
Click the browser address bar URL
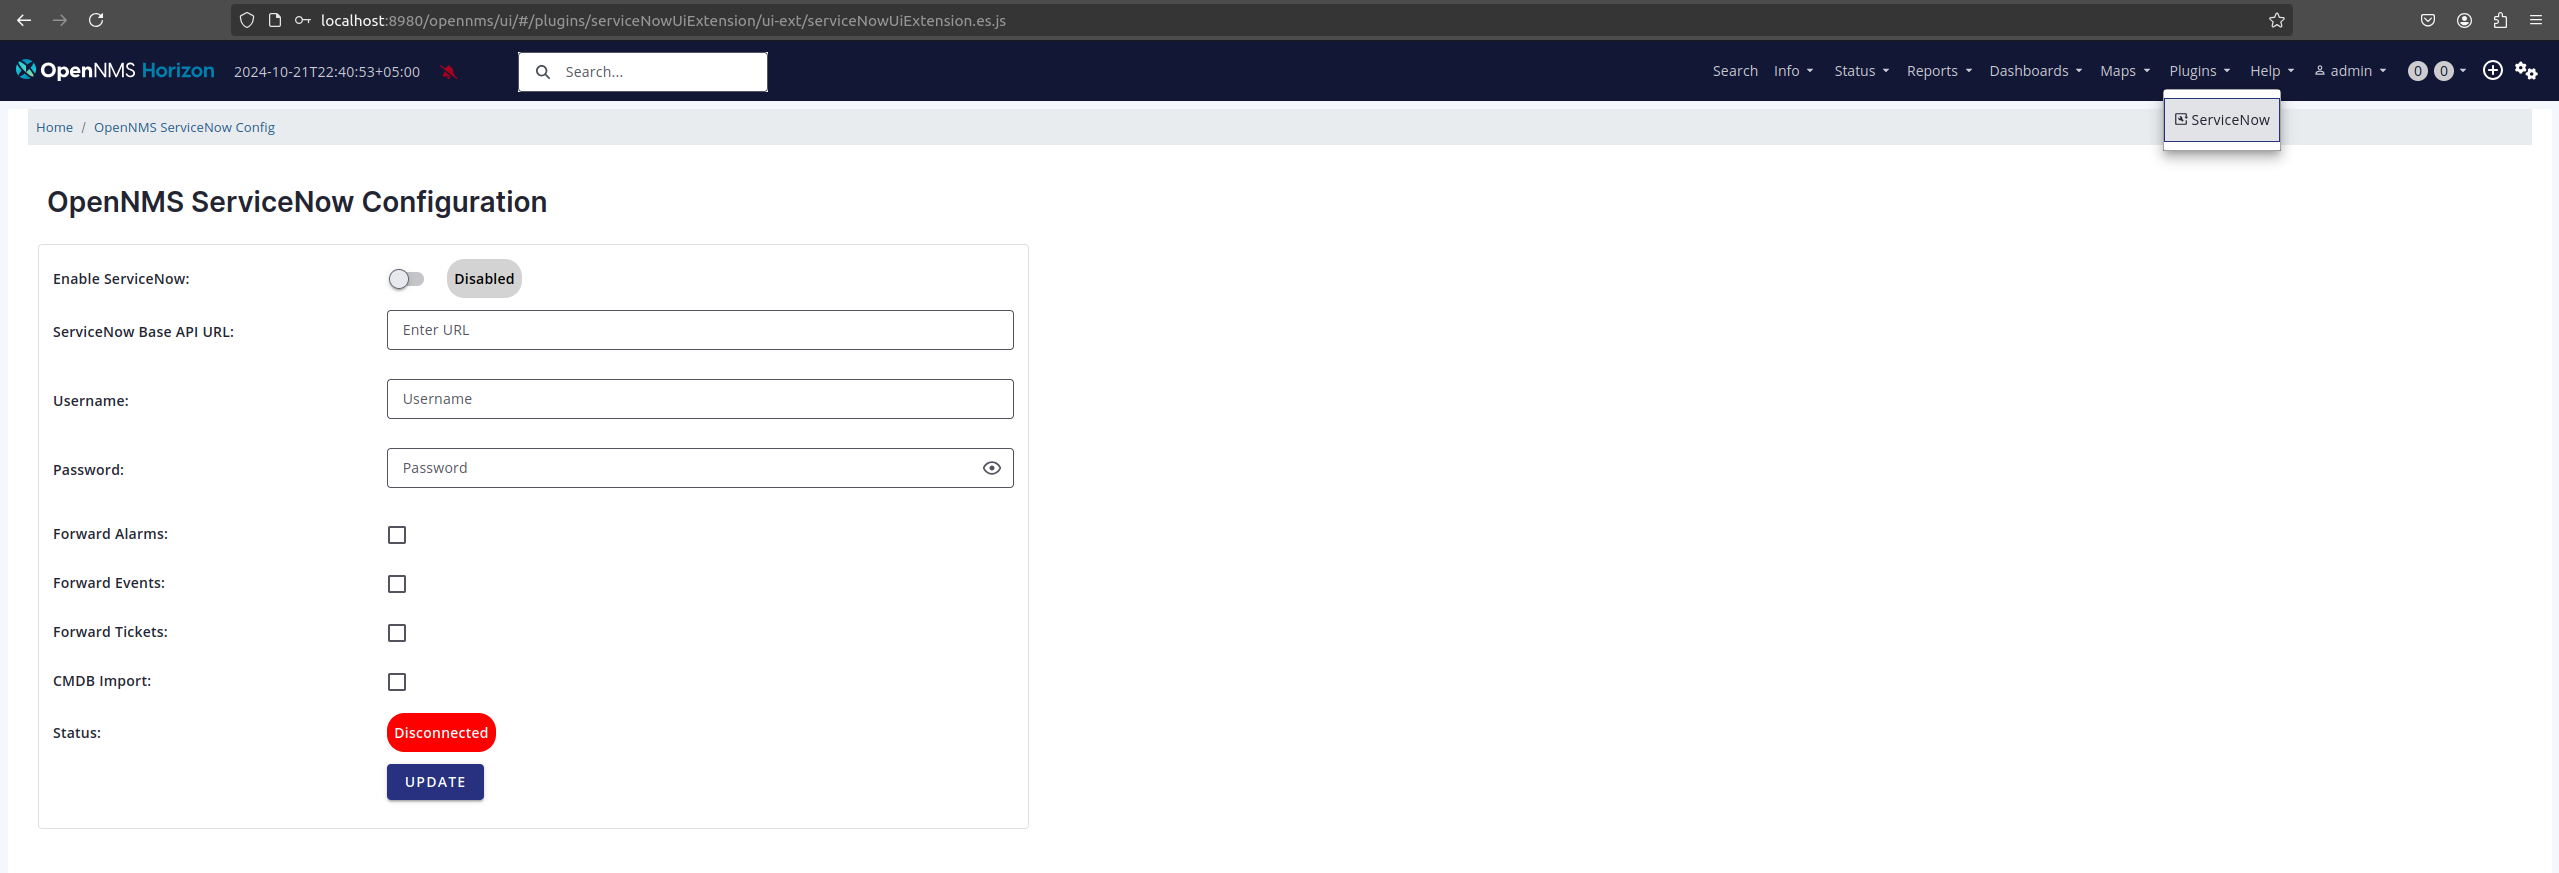(x=663, y=20)
